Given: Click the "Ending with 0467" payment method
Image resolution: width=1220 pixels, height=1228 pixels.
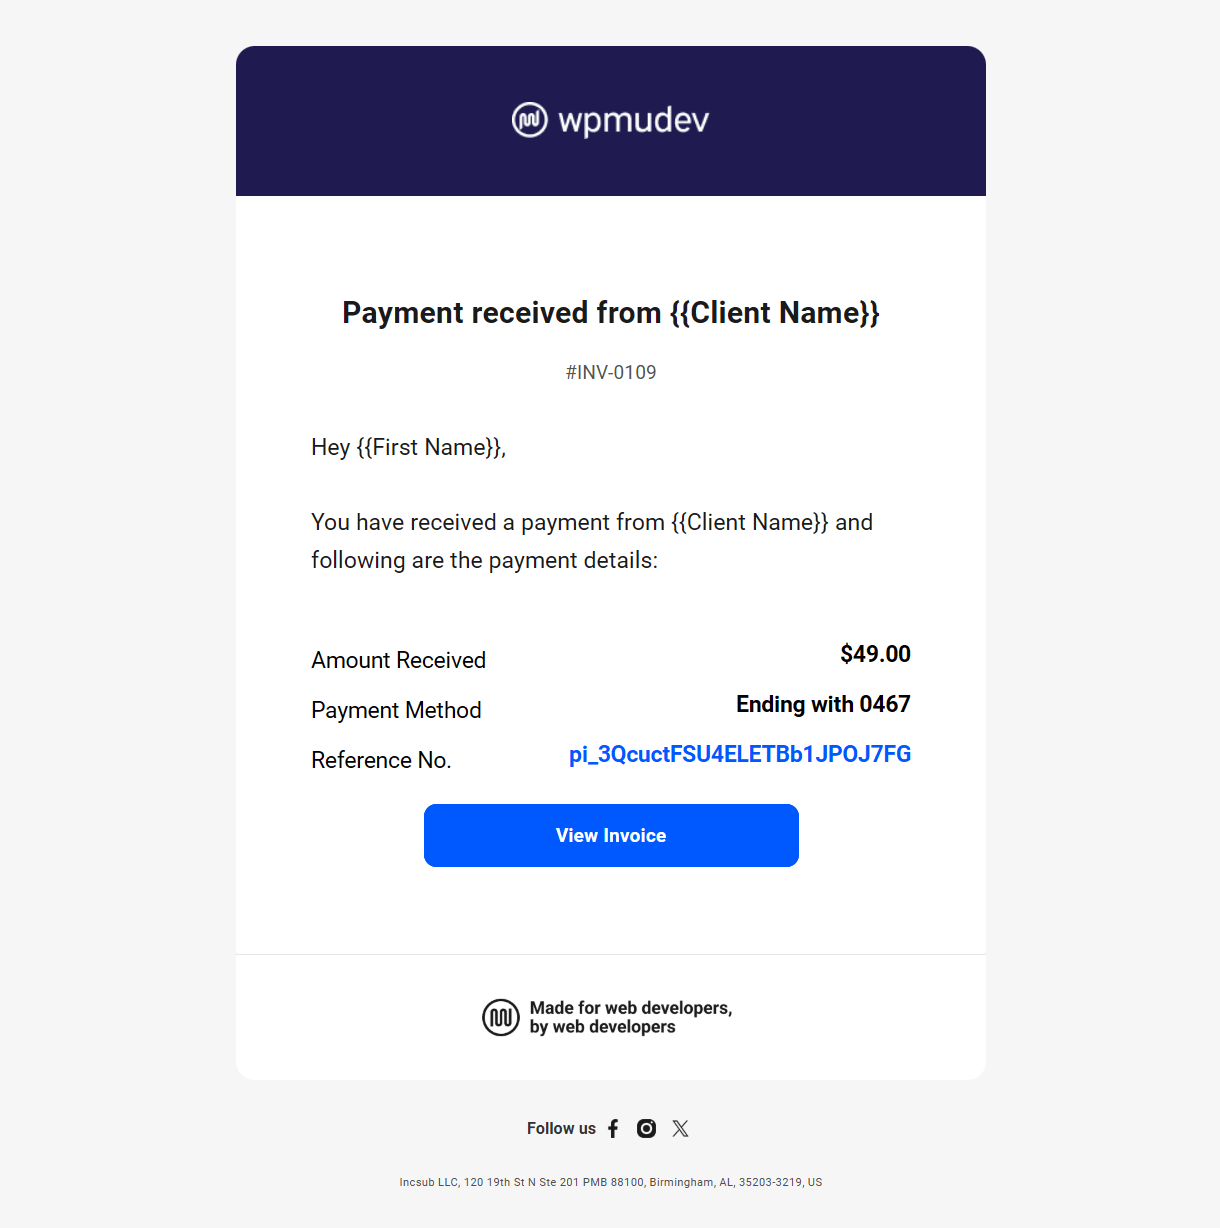Looking at the screenshot, I should click(823, 704).
